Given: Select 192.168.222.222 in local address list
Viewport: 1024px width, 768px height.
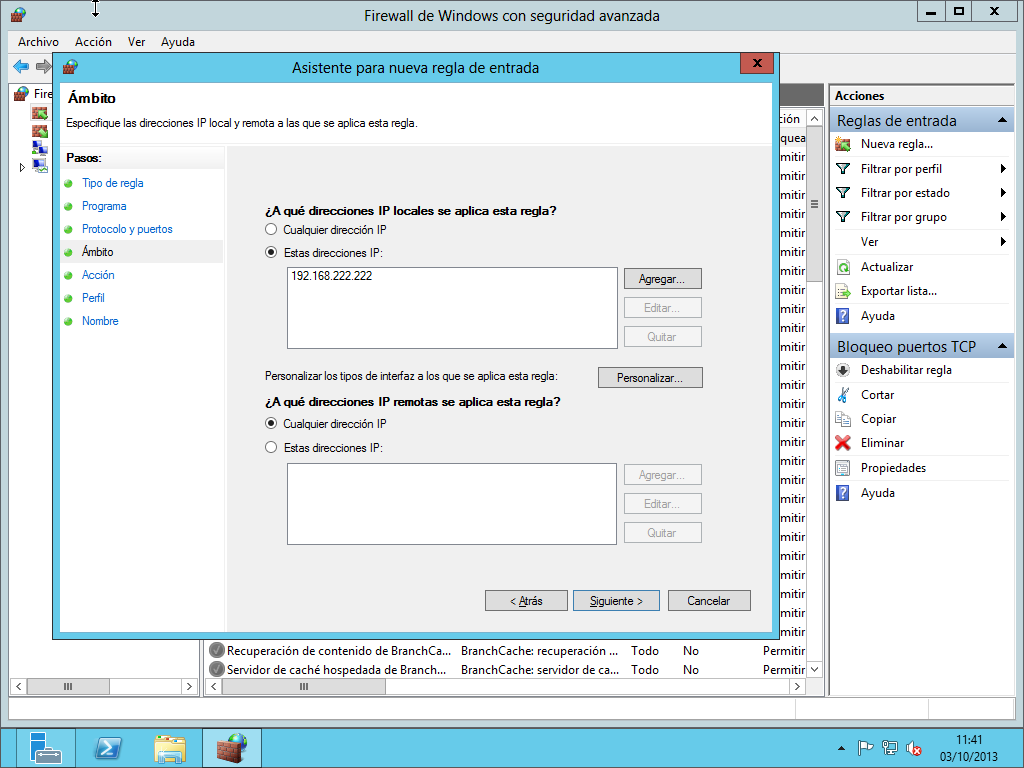Looking at the screenshot, I should [332, 276].
